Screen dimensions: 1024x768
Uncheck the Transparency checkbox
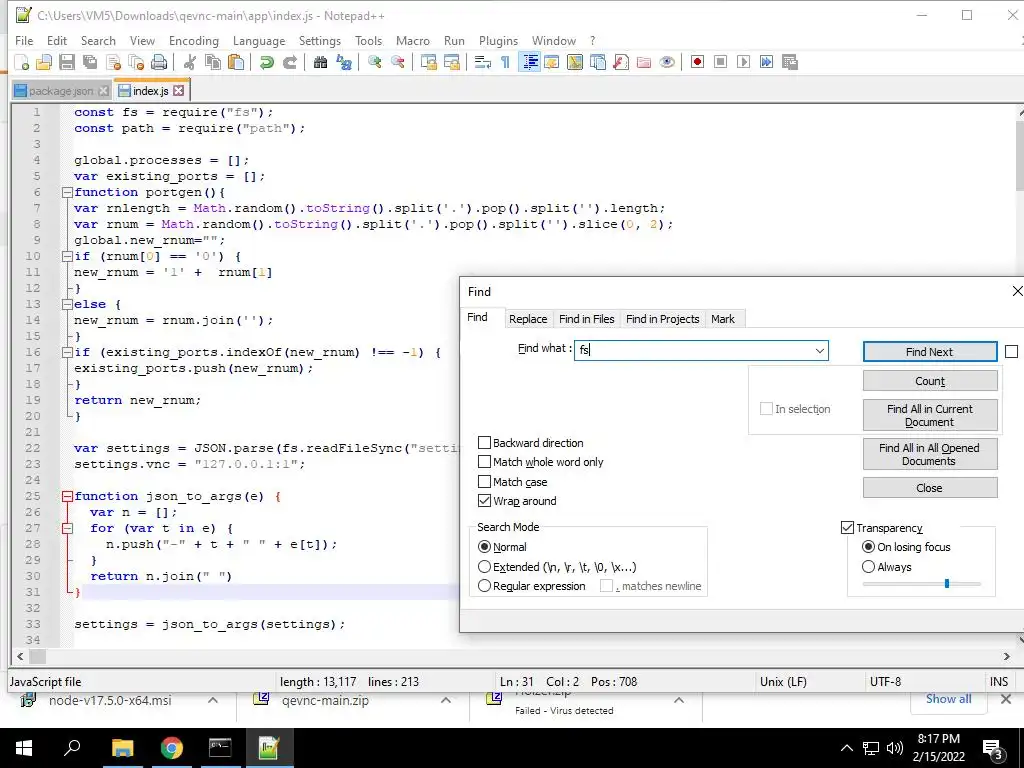click(848, 528)
